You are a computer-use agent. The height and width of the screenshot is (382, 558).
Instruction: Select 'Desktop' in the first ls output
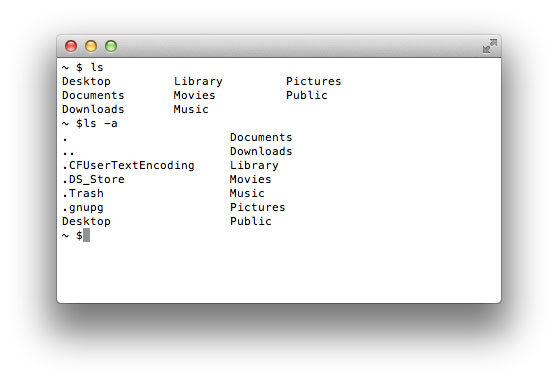[x=86, y=82]
